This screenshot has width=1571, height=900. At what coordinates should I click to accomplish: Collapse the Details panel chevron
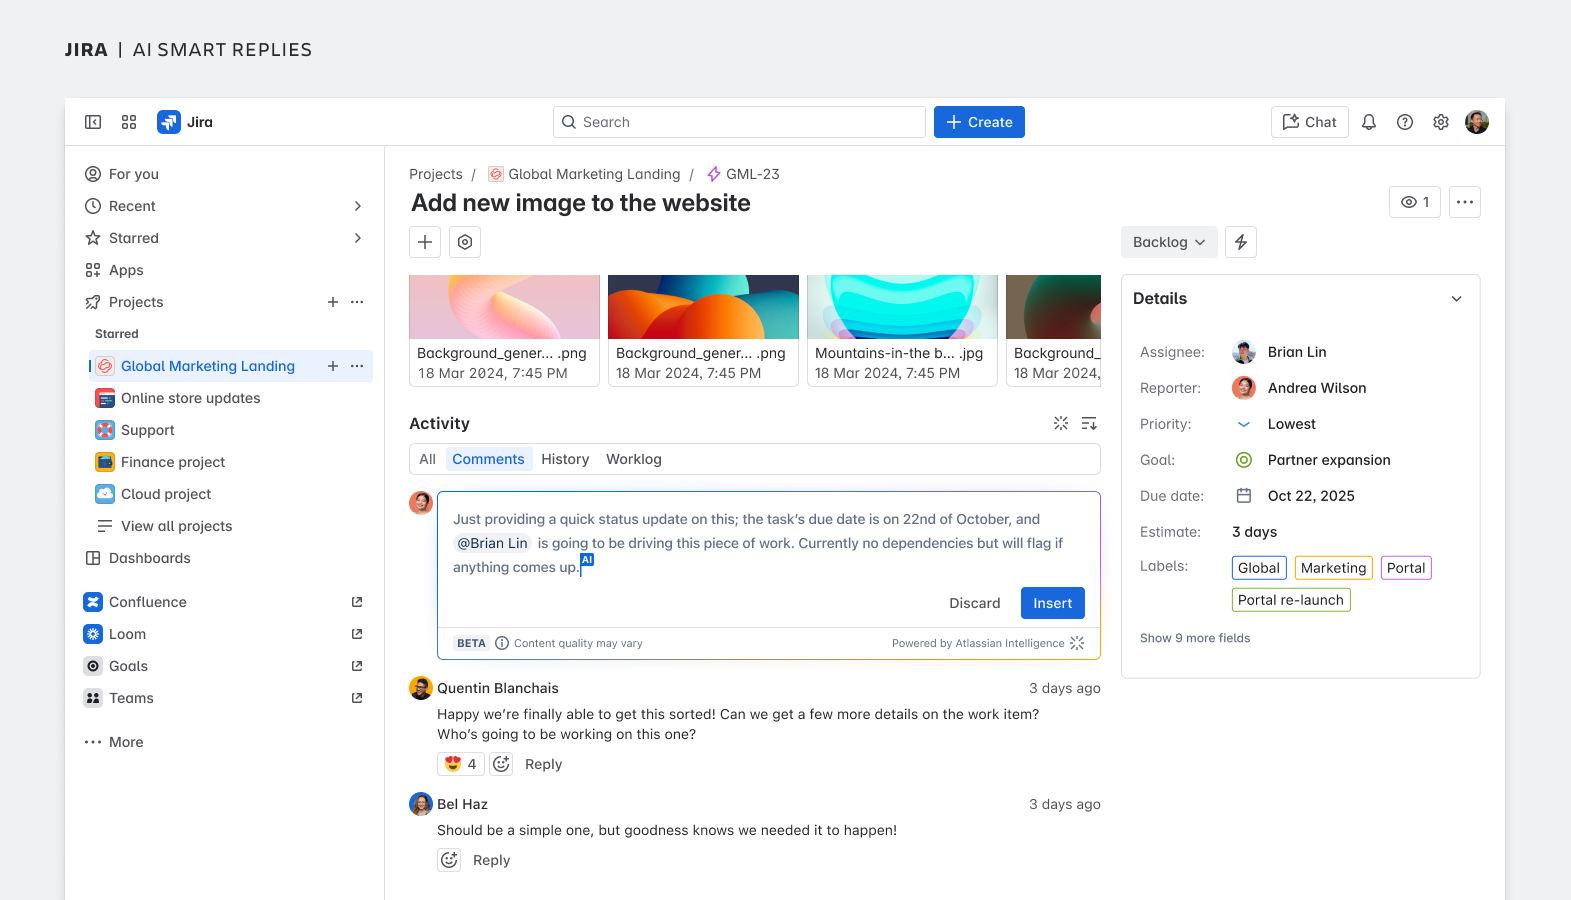(1457, 299)
